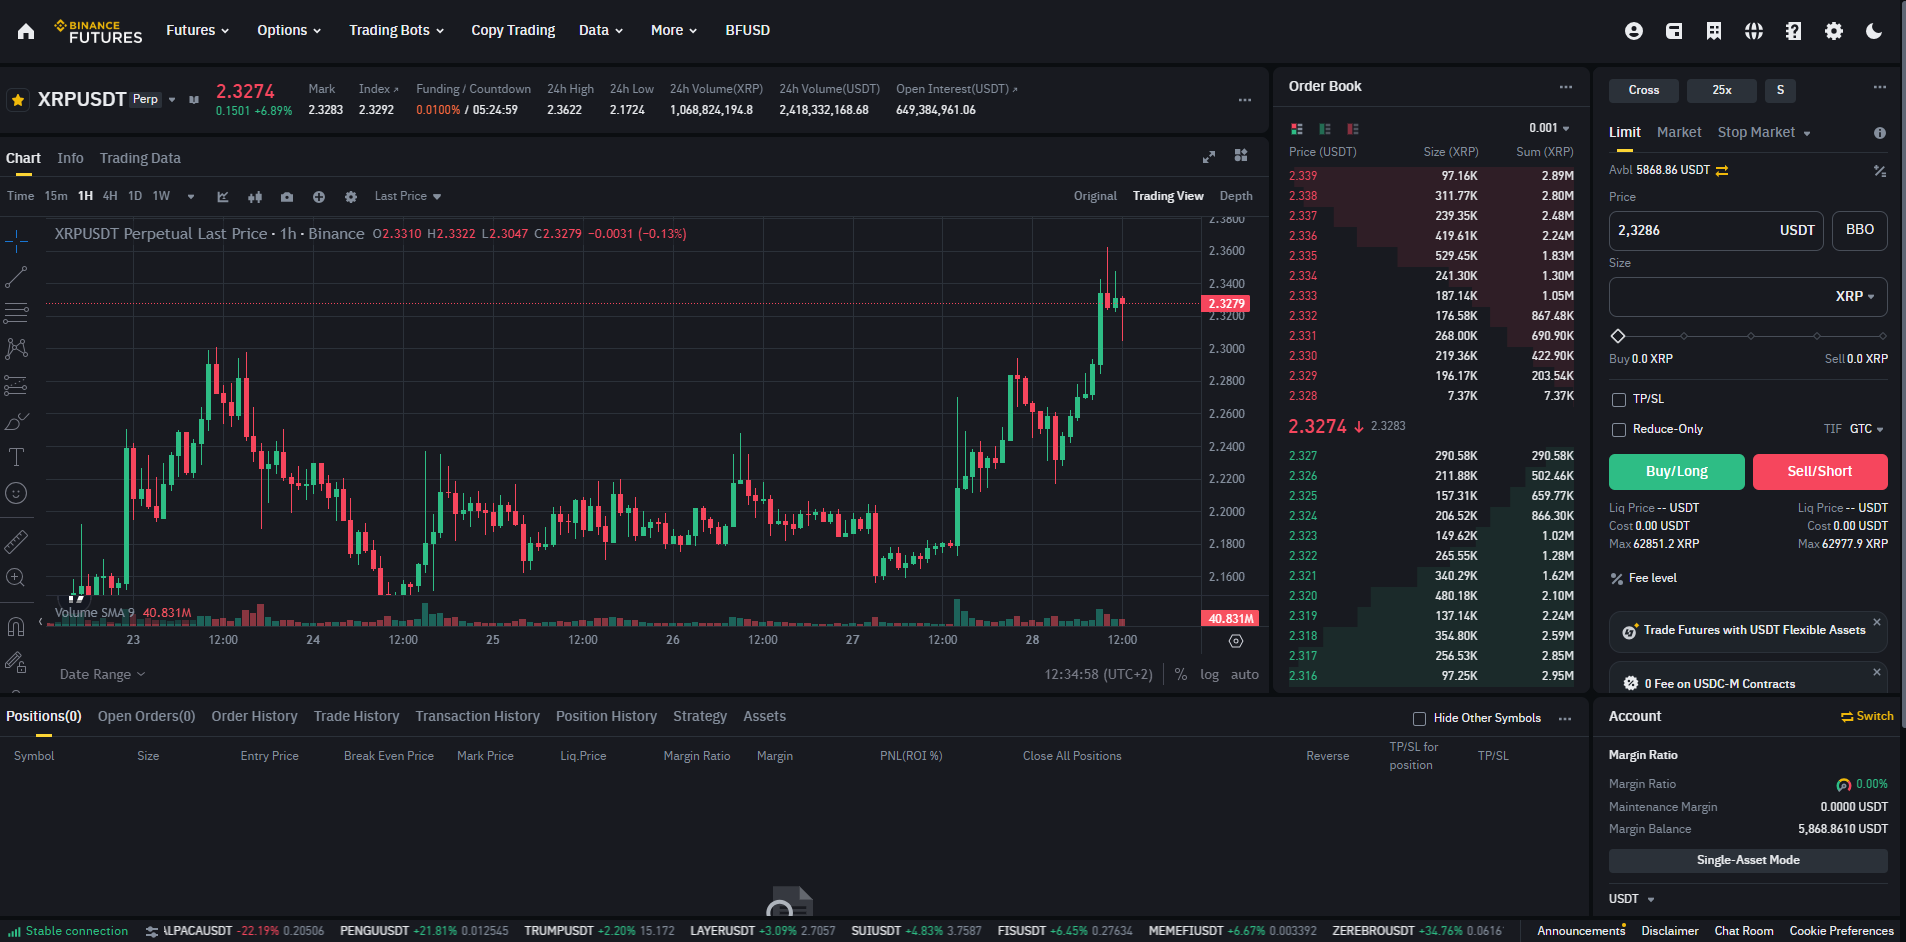Select the text annotation tool
This screenshot has width=1906, height=942.
[x=16, y=457]
